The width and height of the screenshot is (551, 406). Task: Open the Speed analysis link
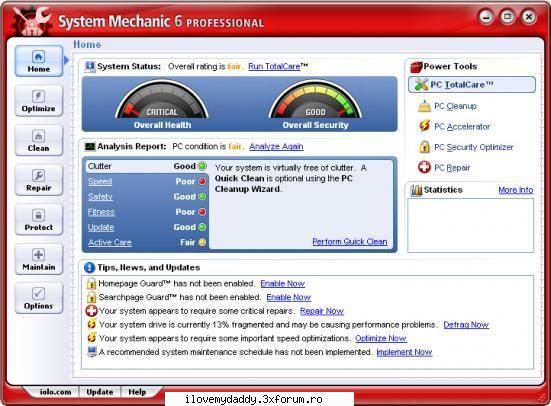tap(100, 181)
